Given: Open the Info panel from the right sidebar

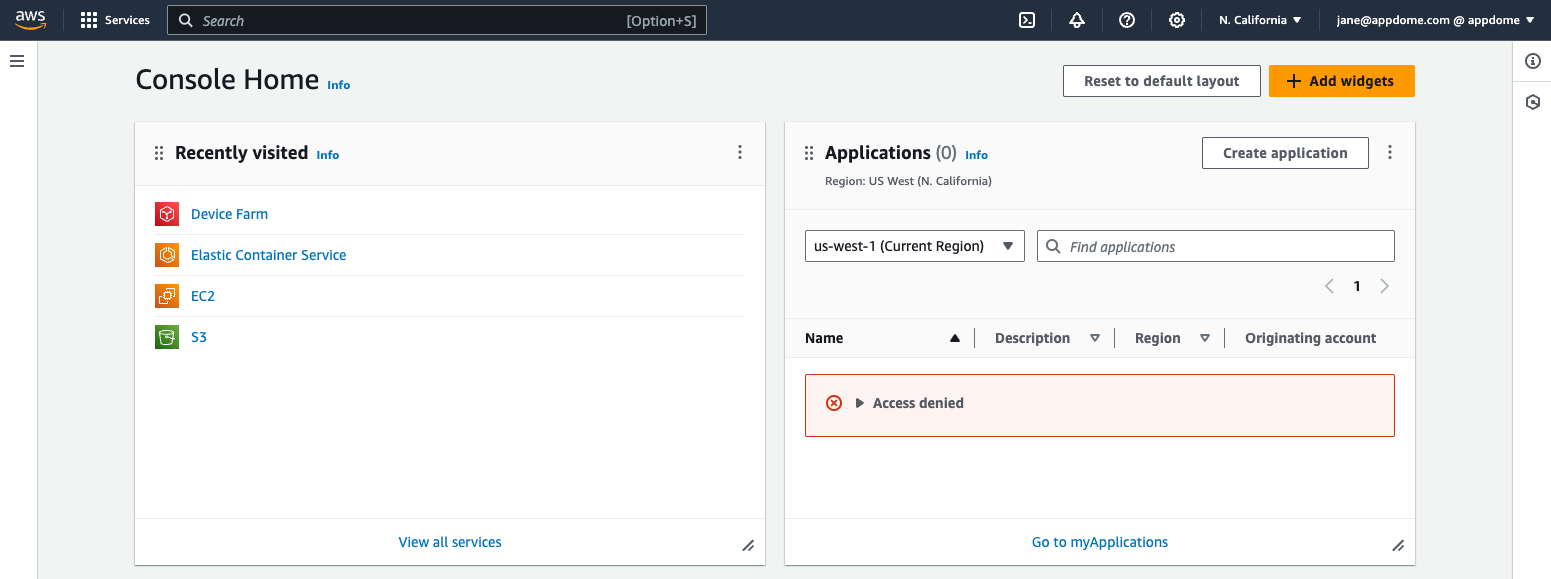Looking at the screenshot, I should (1532, 61).
